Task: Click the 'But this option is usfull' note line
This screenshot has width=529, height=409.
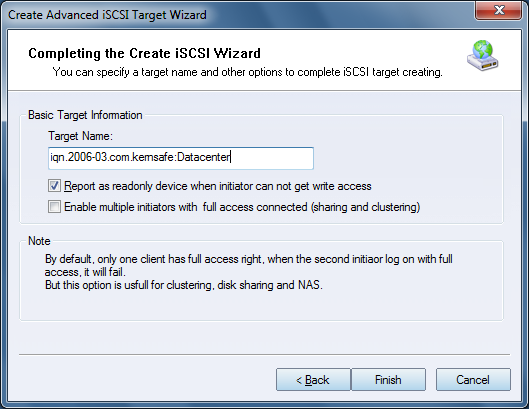Action: click(184, 285)
